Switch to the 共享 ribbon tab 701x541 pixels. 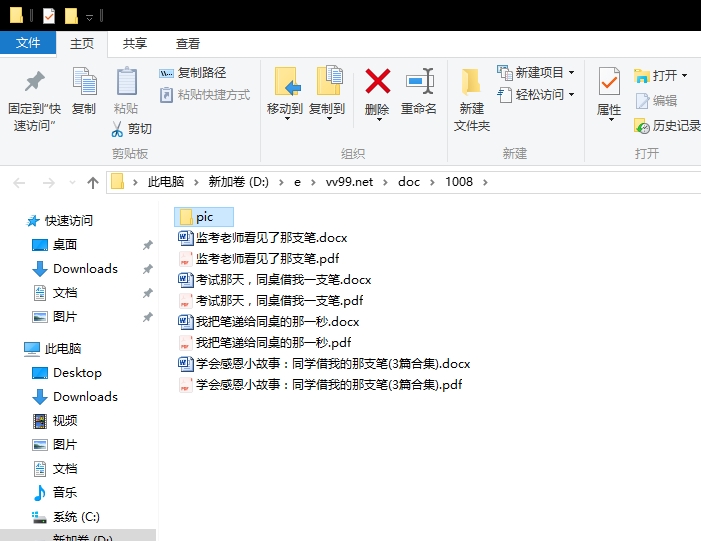135,44
